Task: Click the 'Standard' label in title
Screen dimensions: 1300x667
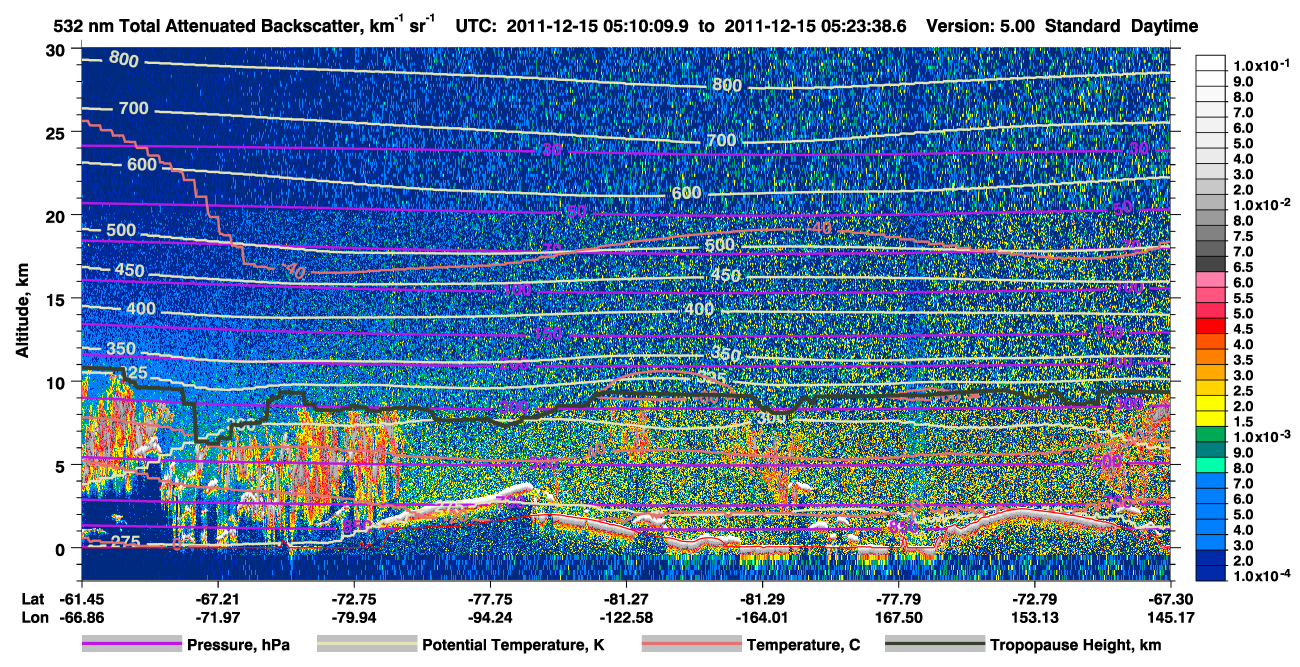Action: (1083, 27)
